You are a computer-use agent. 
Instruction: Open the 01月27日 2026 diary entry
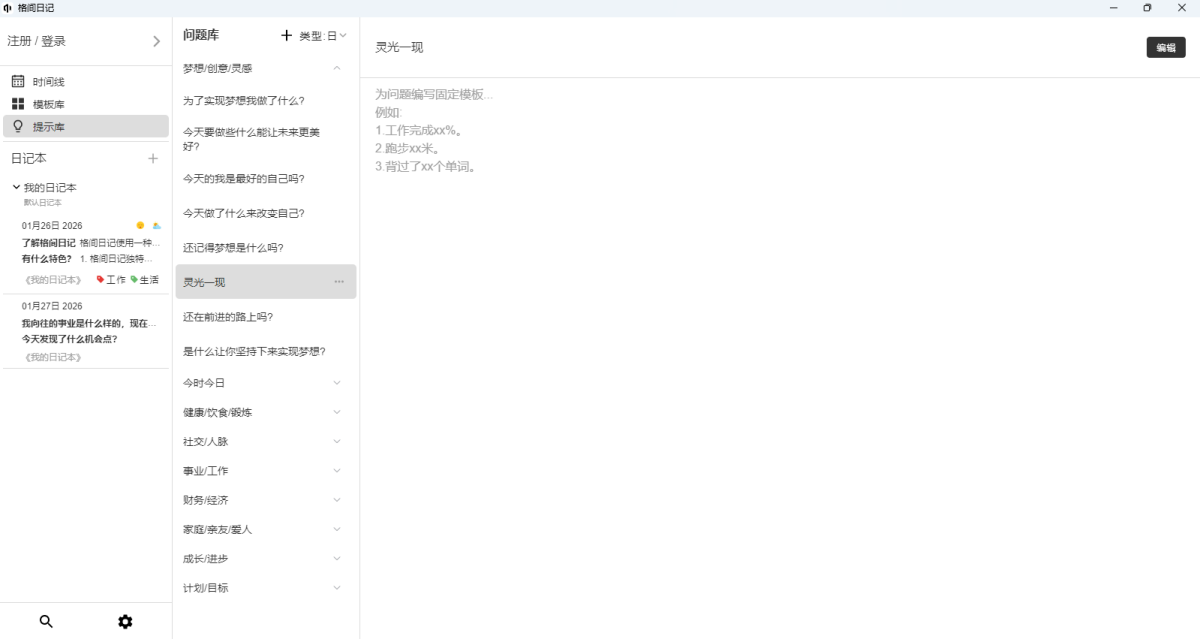[x=86, y=331]
